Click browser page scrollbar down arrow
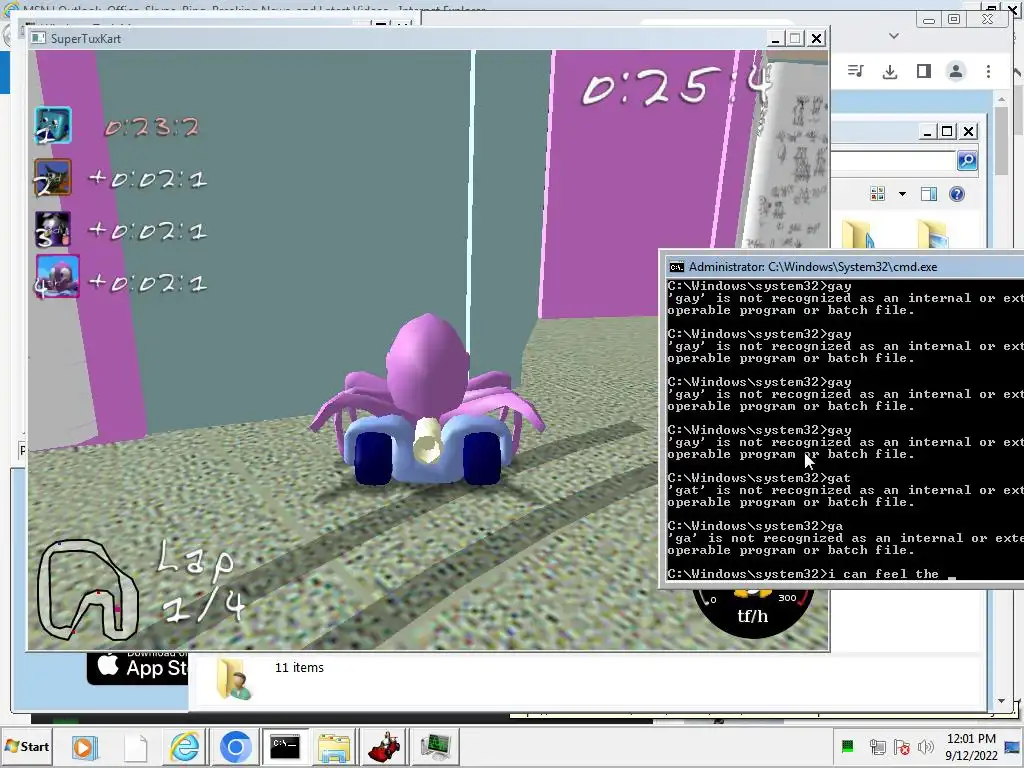 point(1002,701)
